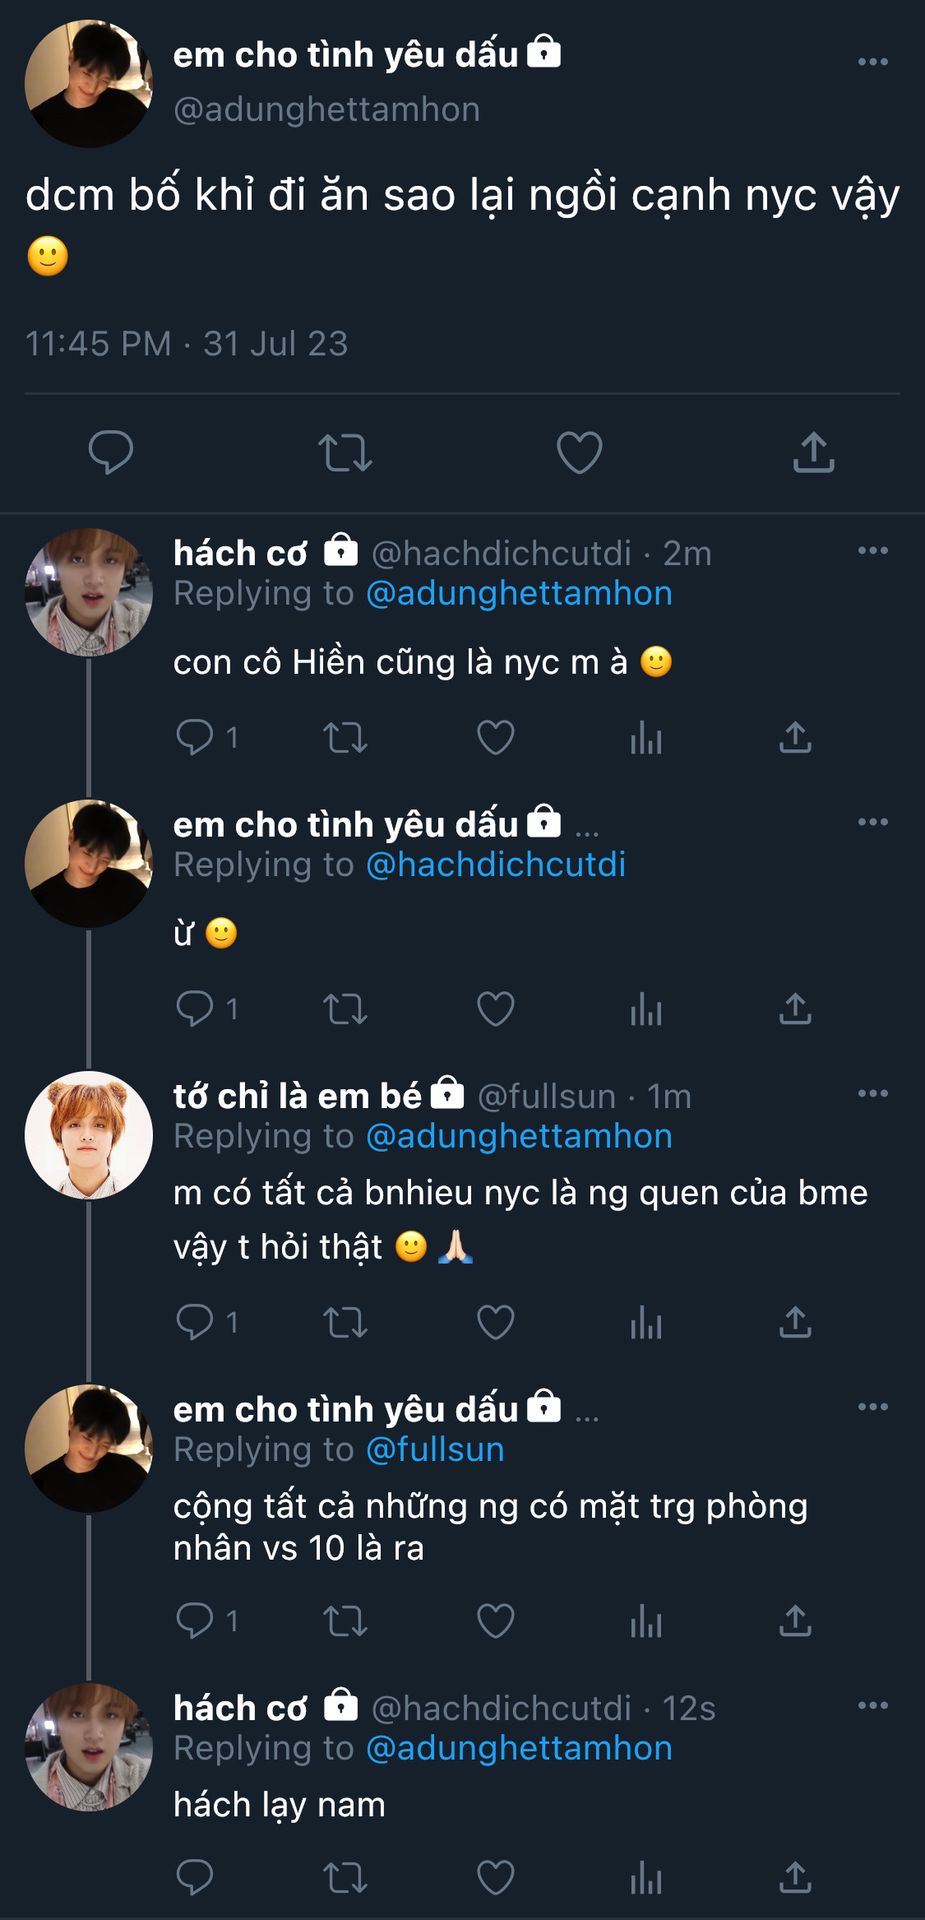Open more options on 'hách lạy nam' reply
The width and height of the screenshot is (925, 1920).
[x=872, y=1706]
